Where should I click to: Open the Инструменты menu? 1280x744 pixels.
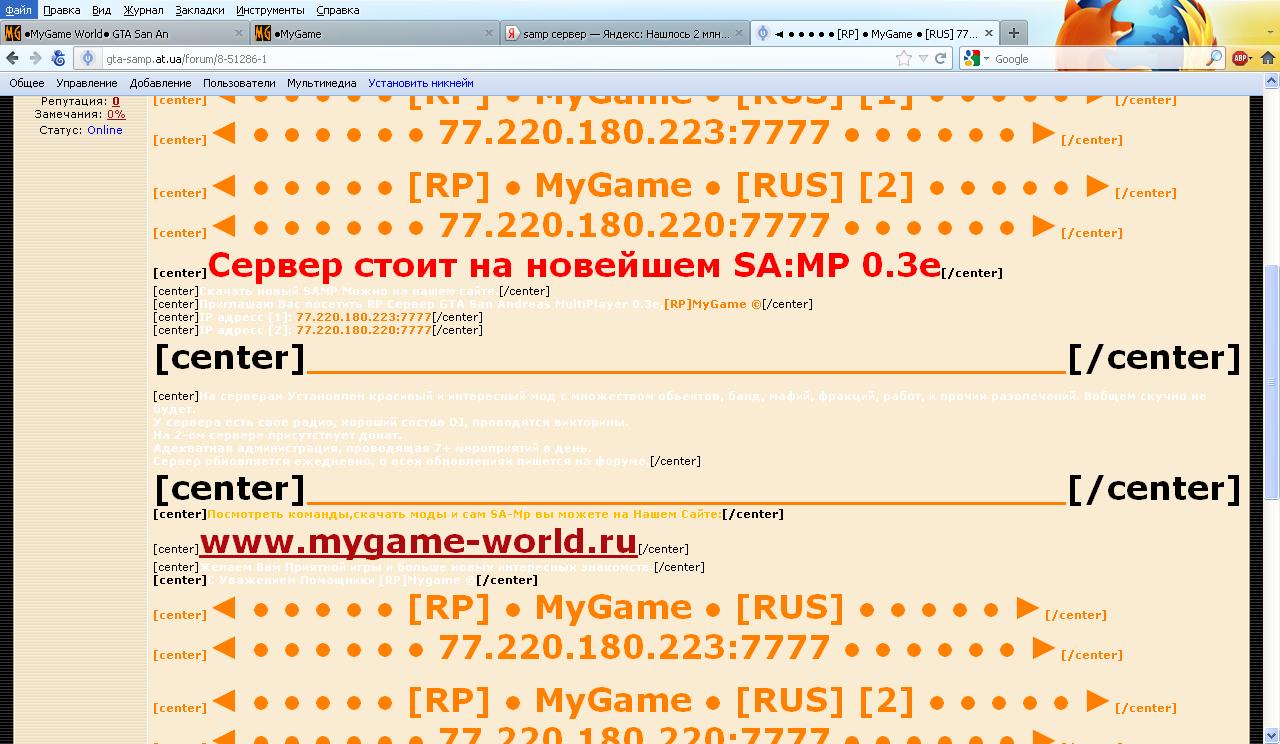(271, 10)
